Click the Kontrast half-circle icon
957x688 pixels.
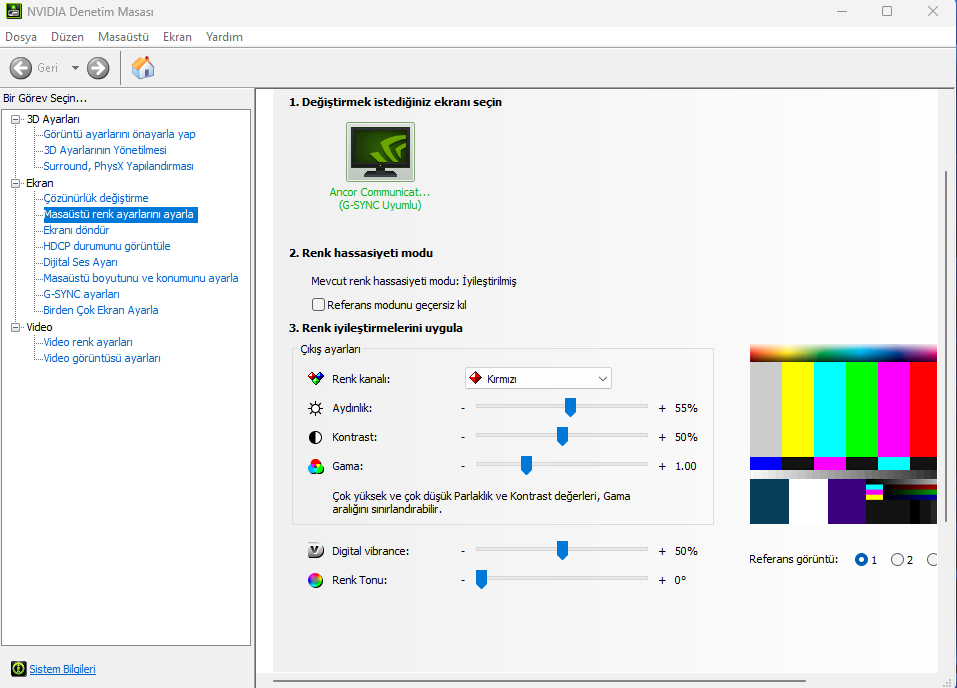[316, 437]
